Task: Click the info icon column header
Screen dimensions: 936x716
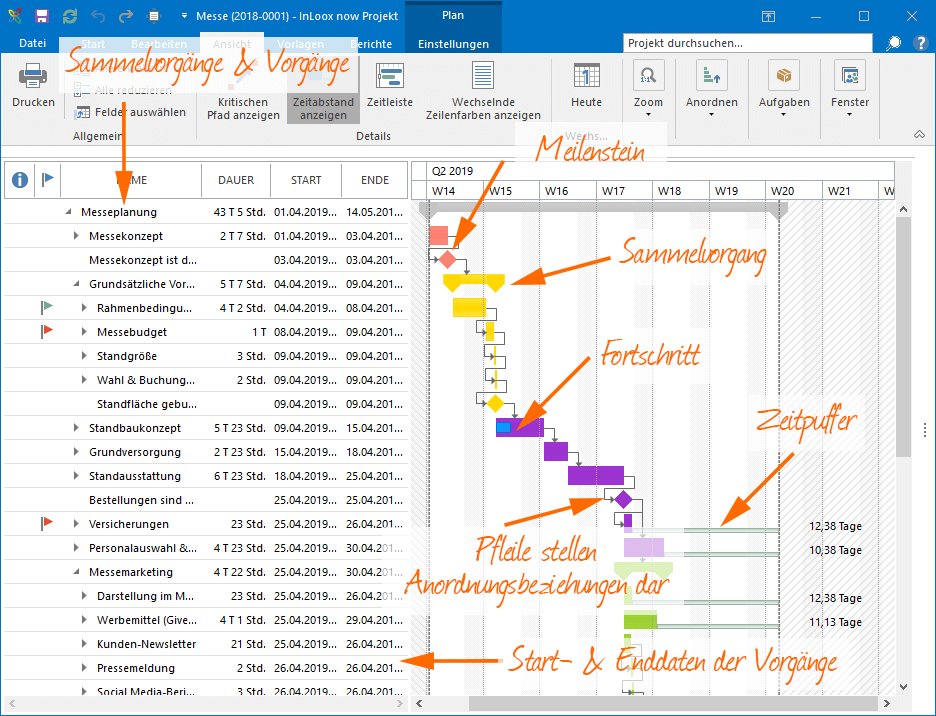Action: click(x=20, y=179)
